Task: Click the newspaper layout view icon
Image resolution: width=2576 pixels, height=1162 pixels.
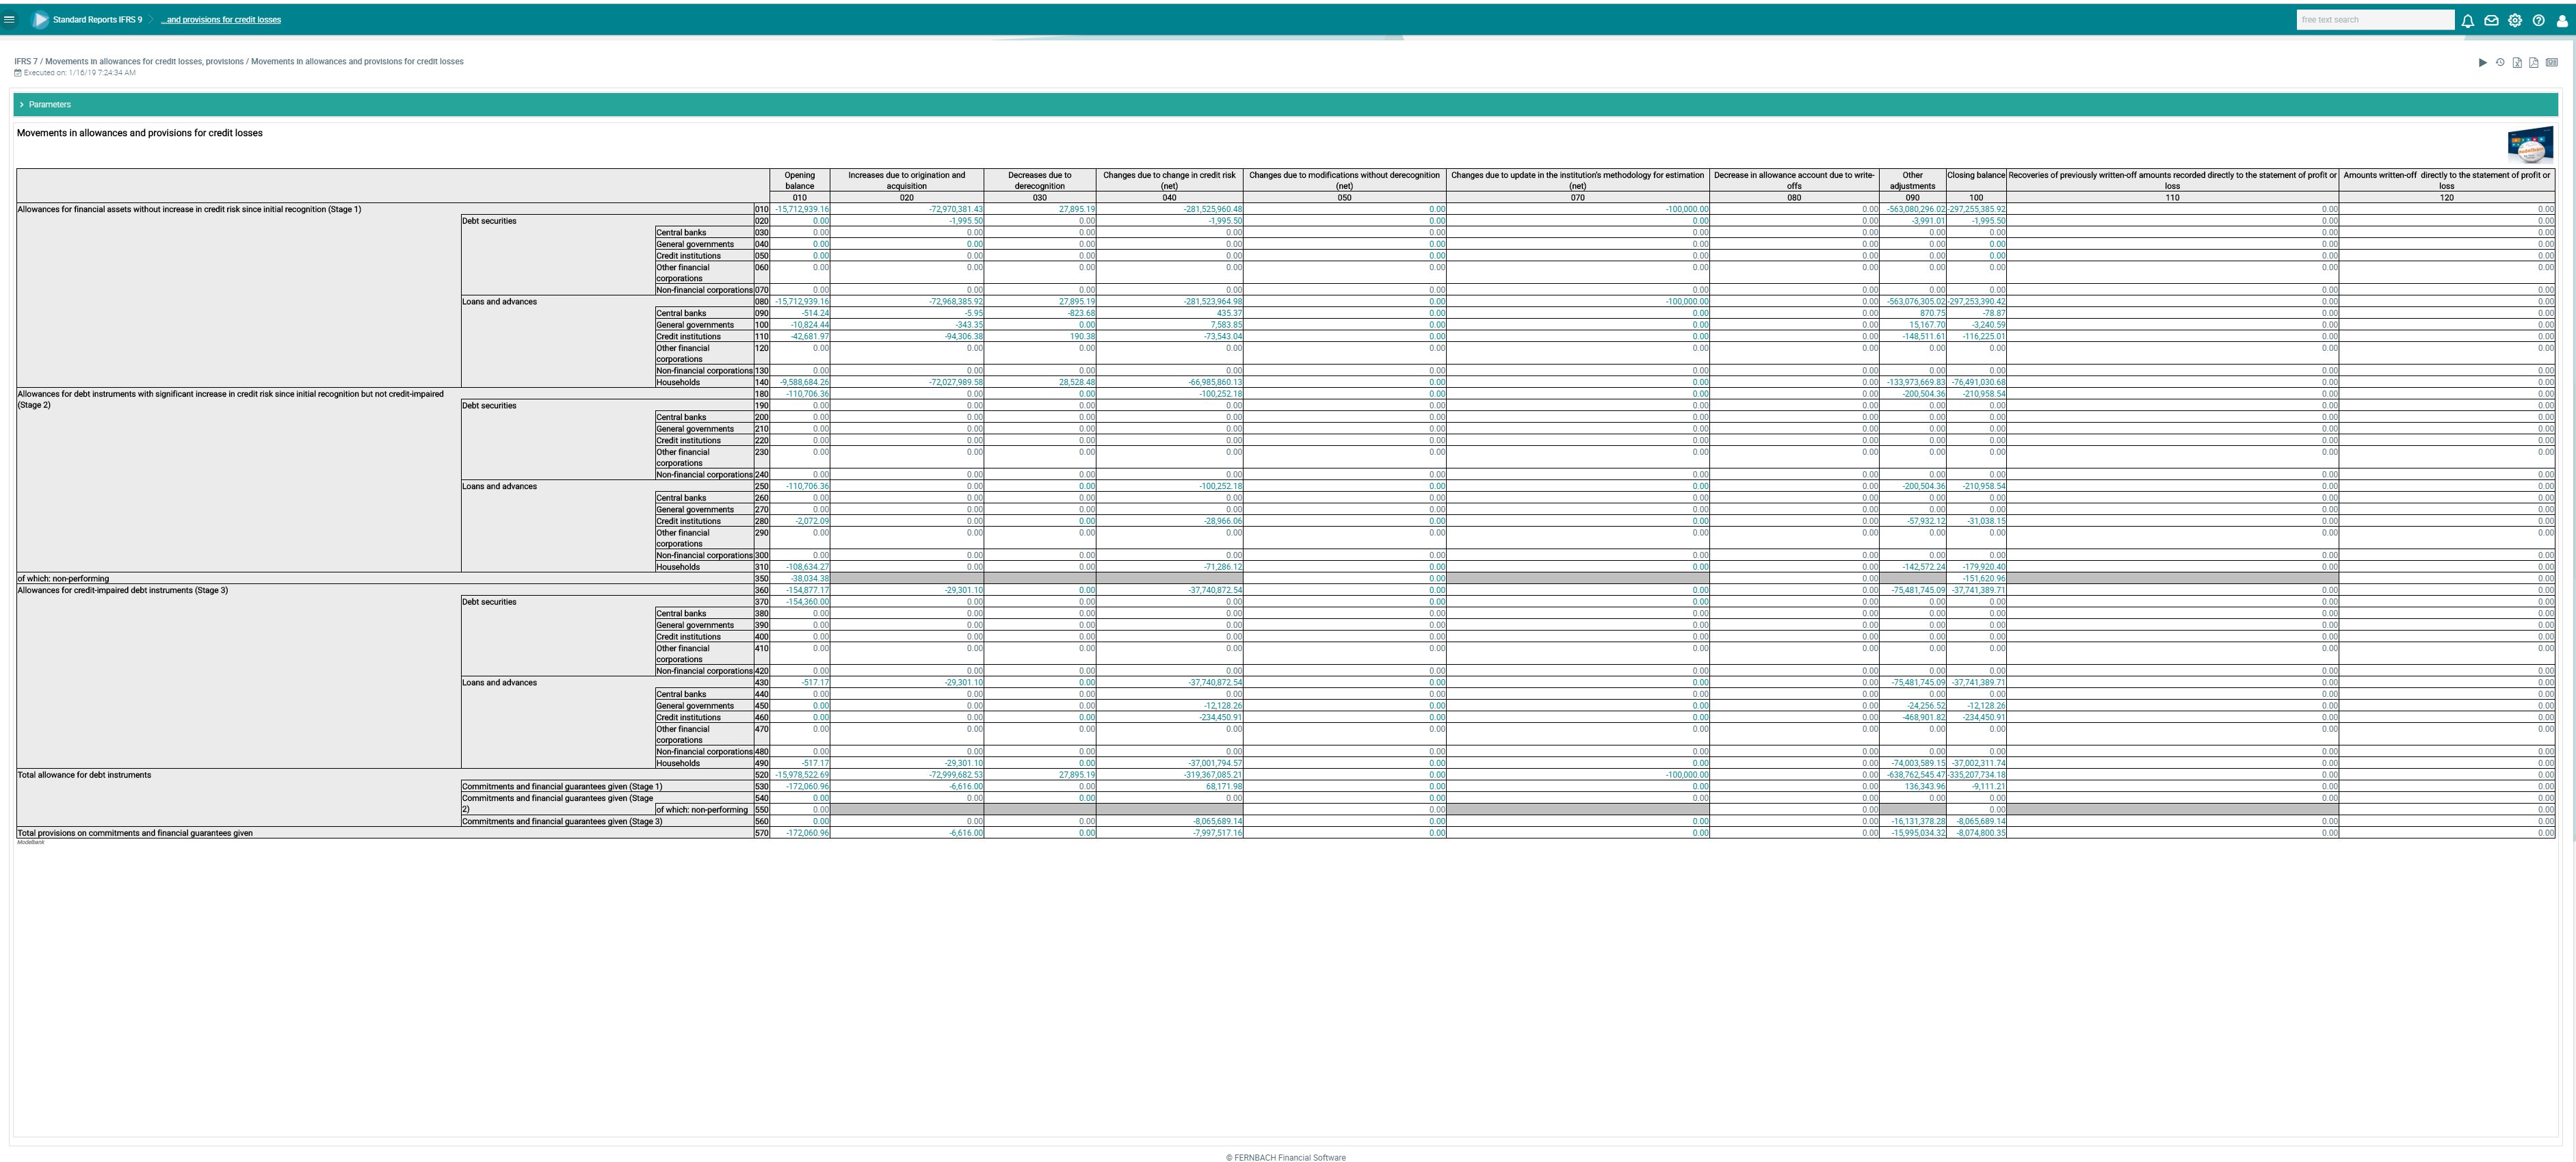Action: coord(2551,63)
